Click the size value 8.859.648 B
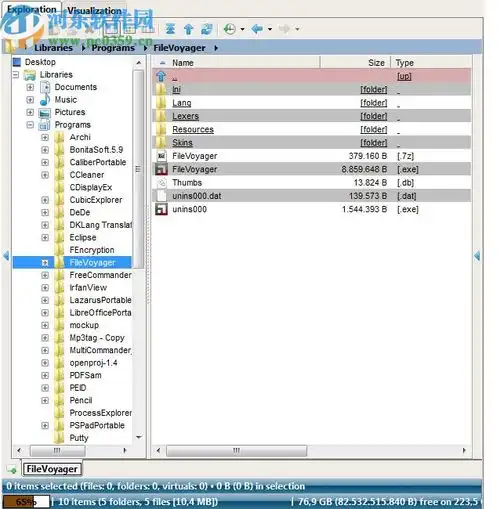 (x=364, y=169)
